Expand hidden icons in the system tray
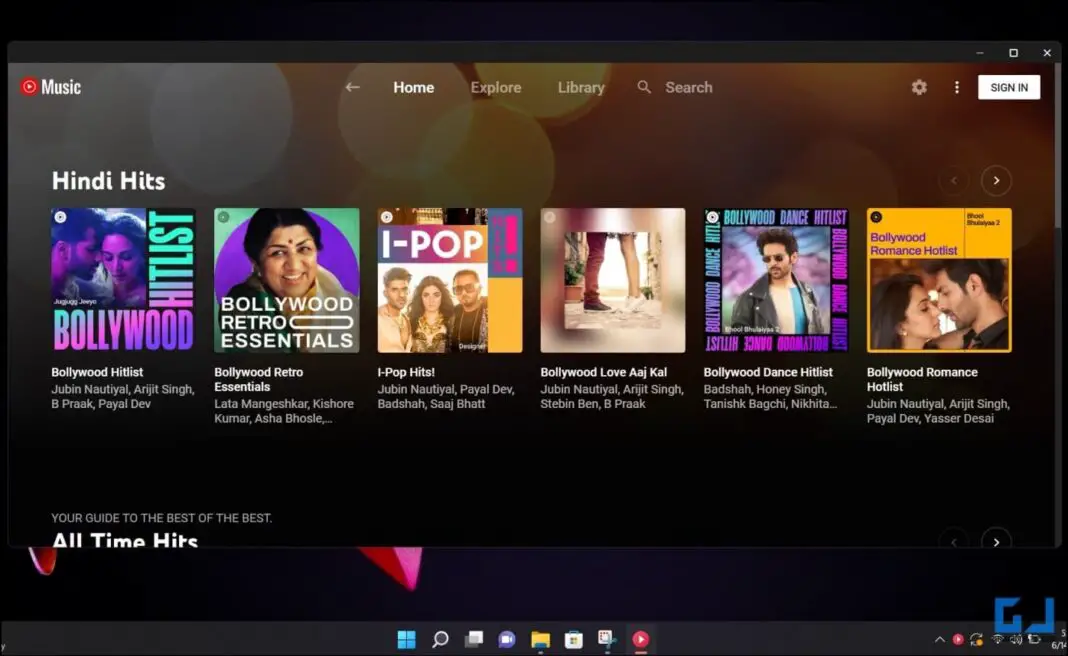The image size is (1068, 656). point(939,640)
